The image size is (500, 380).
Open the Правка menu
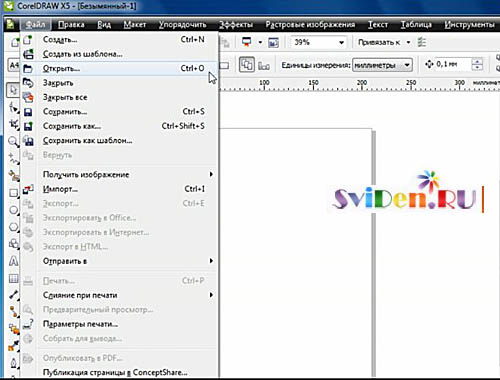(x=71, y=25)
